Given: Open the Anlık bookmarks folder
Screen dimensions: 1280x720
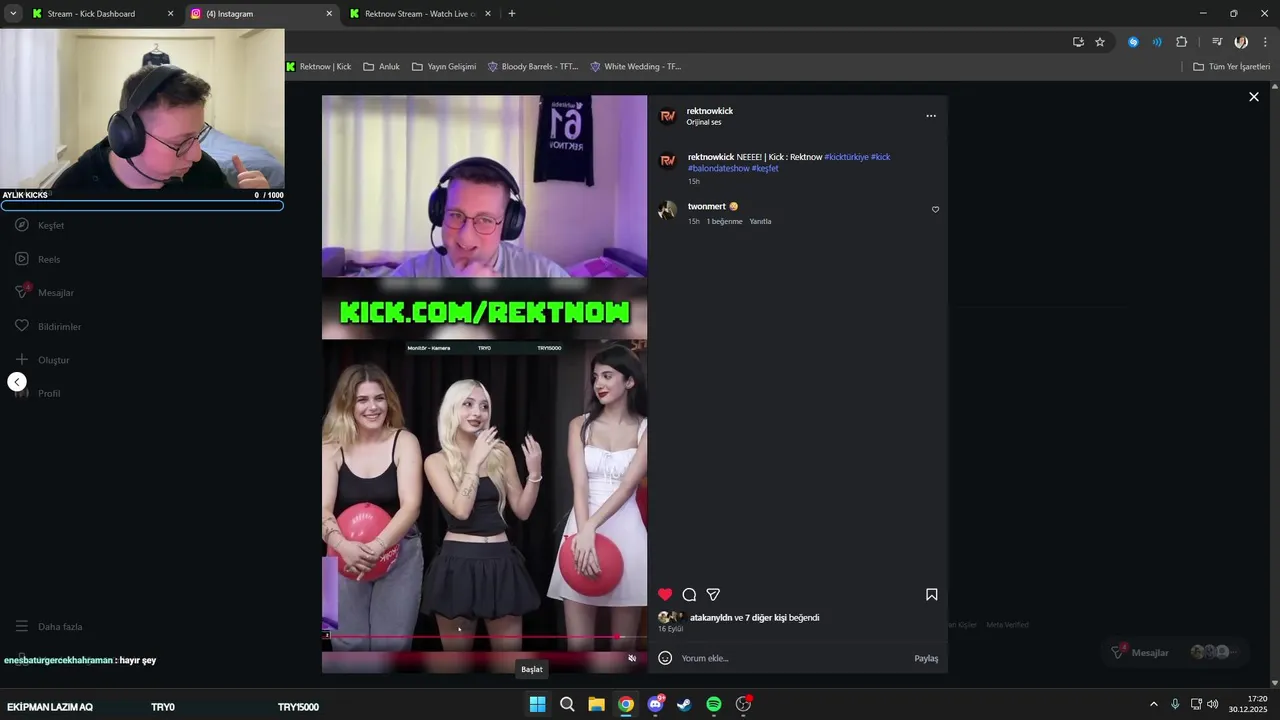Looking at the screenshot, I should tap(382, 67).
